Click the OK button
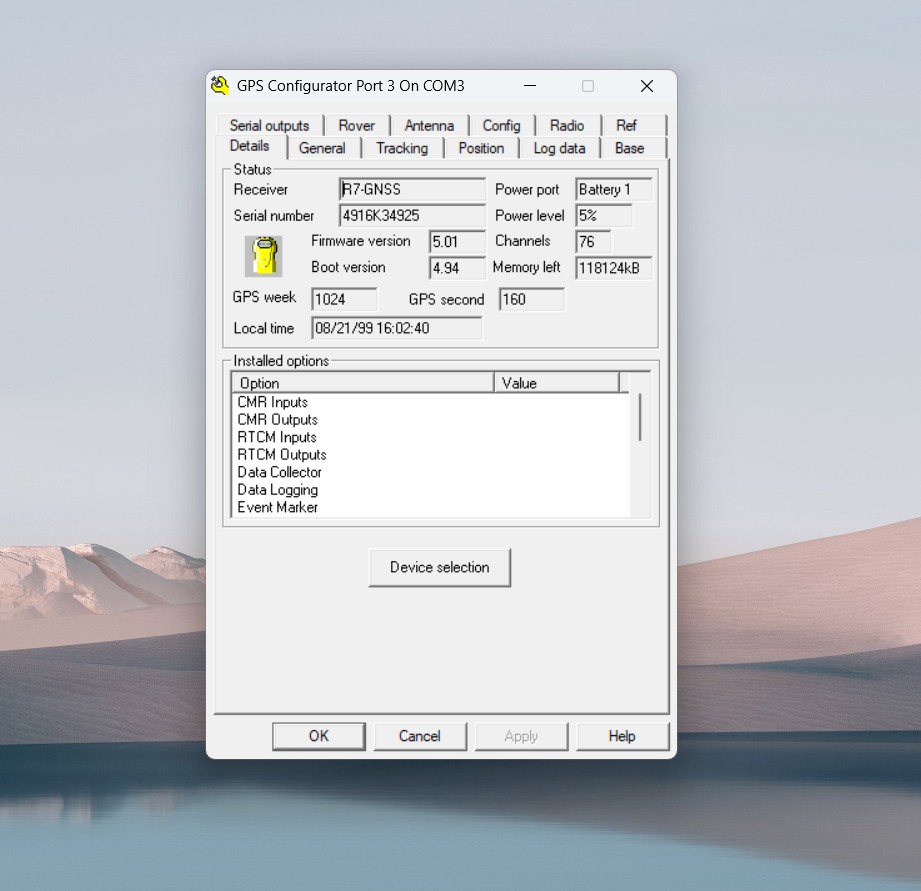Viewport: 921px width, 891px height. [x=319, y=736]
